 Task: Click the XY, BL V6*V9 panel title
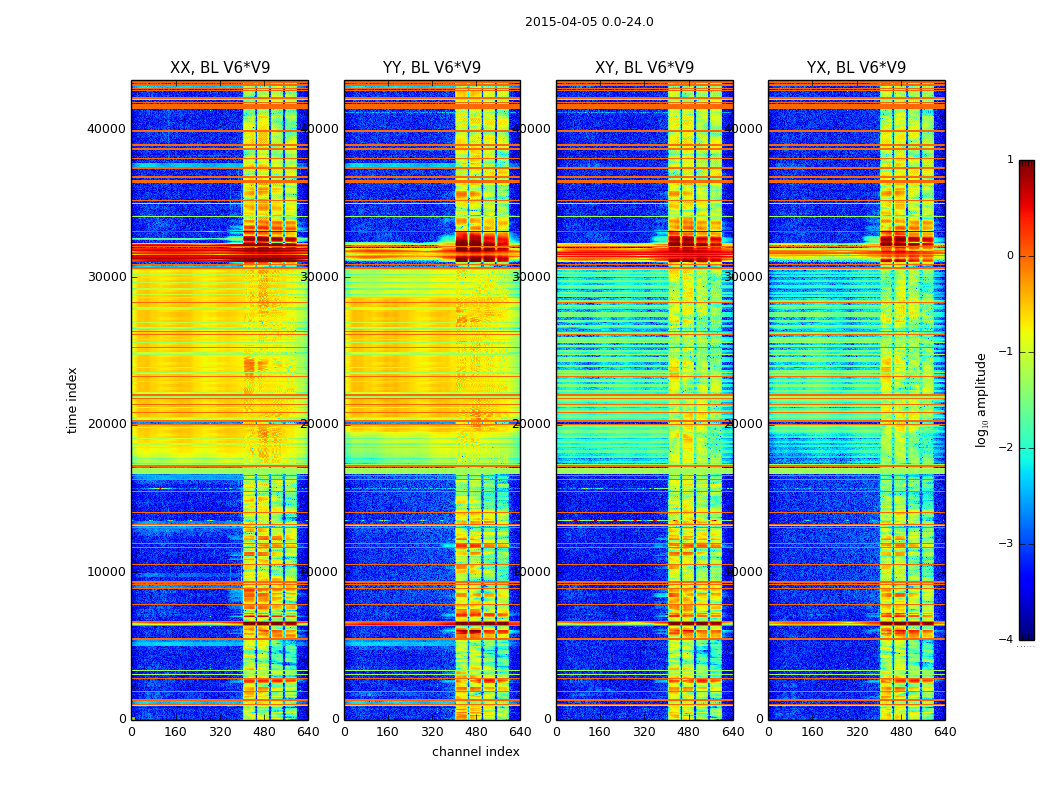(644, 68)
